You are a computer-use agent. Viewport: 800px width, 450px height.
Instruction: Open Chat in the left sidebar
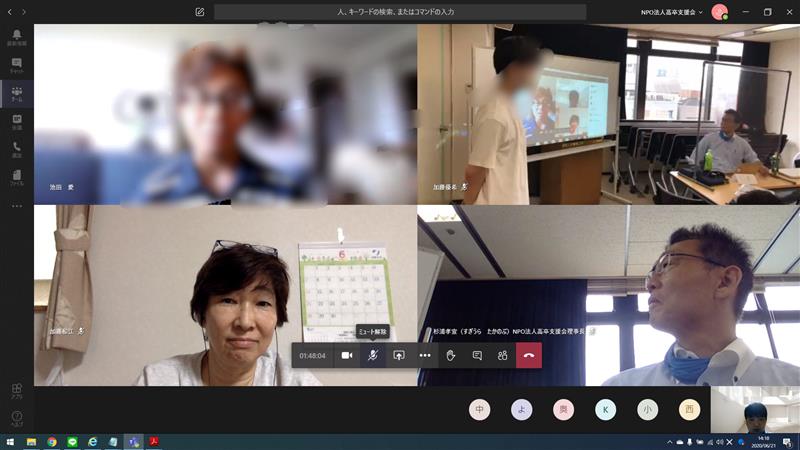point(16,66)
